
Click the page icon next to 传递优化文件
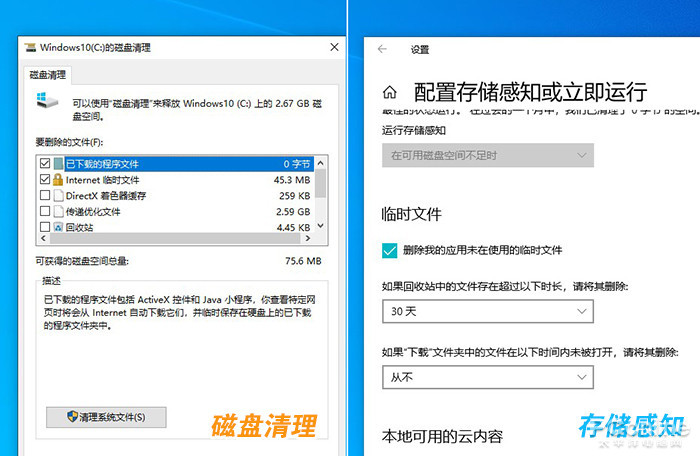tap(58, 211)
